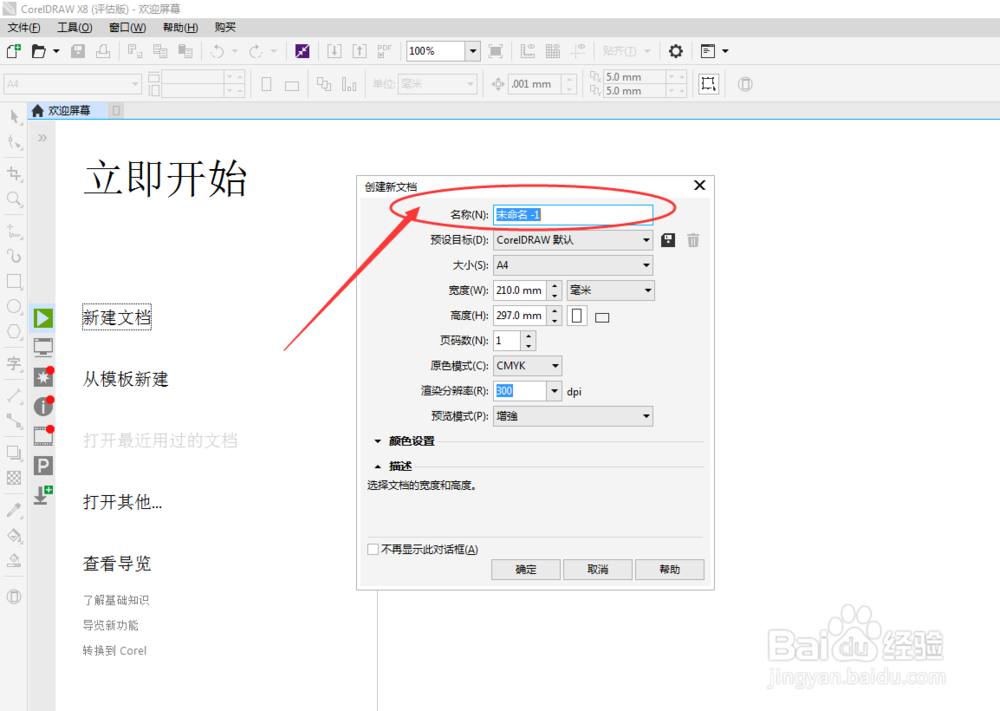The image size is (1000, 711).
Task: Click the Gallery filmstrip icon in sidebar
Action: [43, 436]
